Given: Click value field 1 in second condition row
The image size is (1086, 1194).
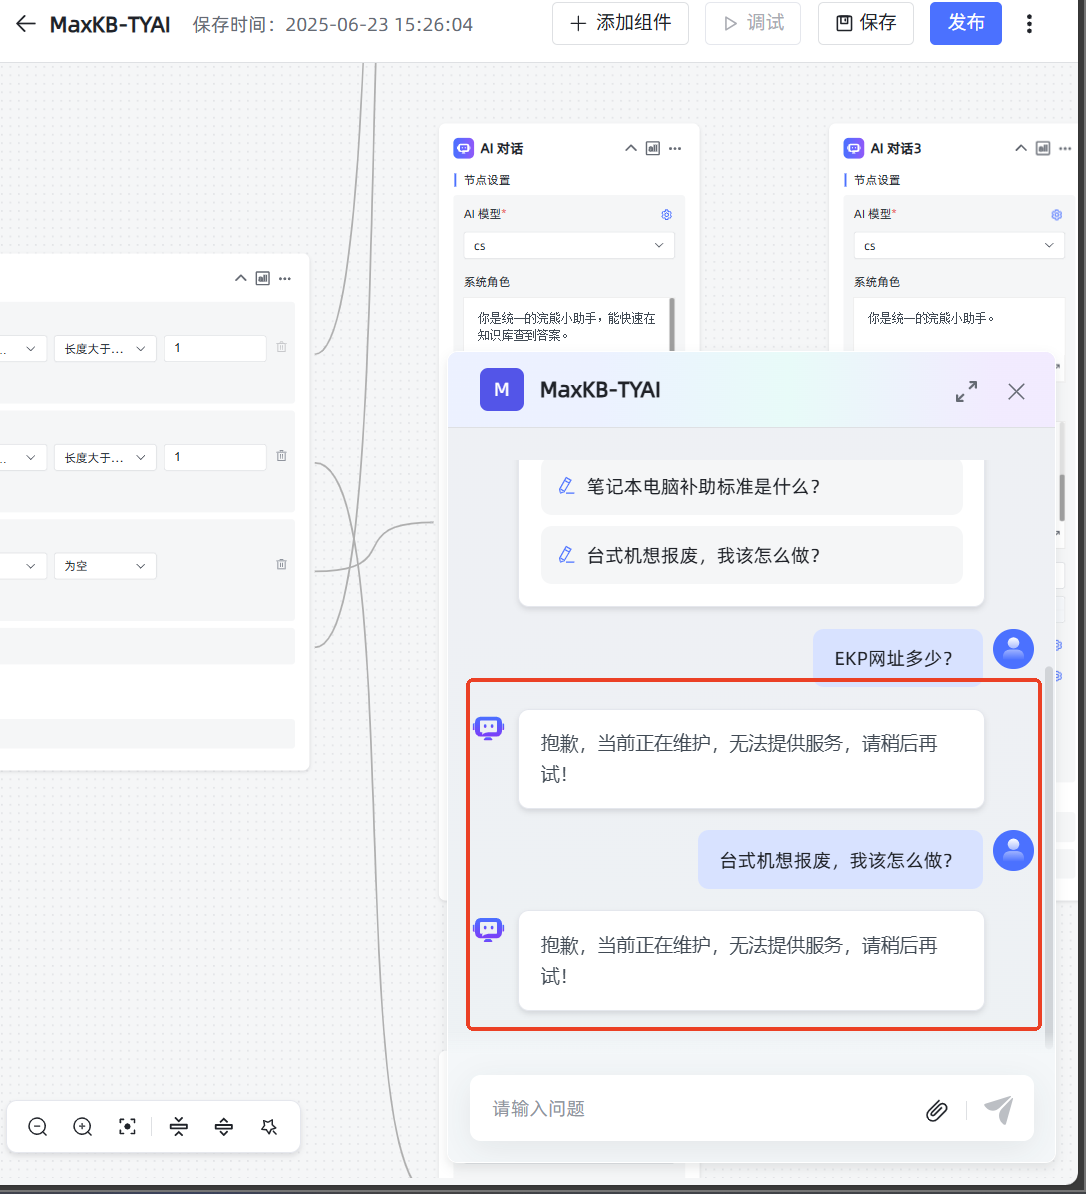Looking at the screenshot, I should pyautogui.click(x=215, y=458).
